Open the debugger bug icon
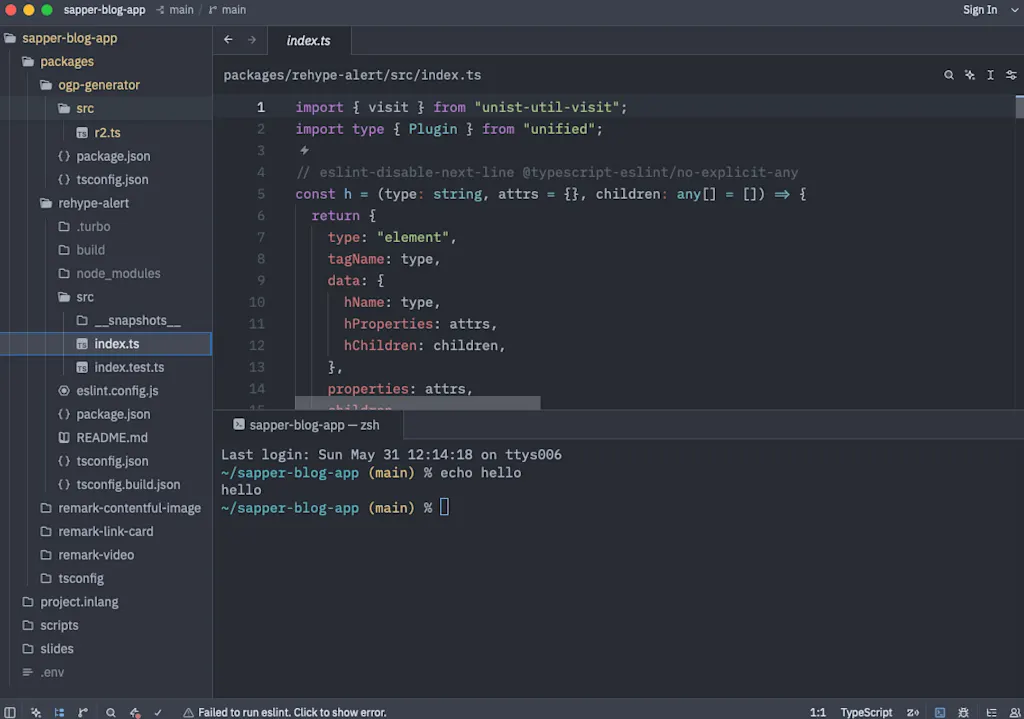This screenshot has width=1024, height=719. [x=963, y=712]
